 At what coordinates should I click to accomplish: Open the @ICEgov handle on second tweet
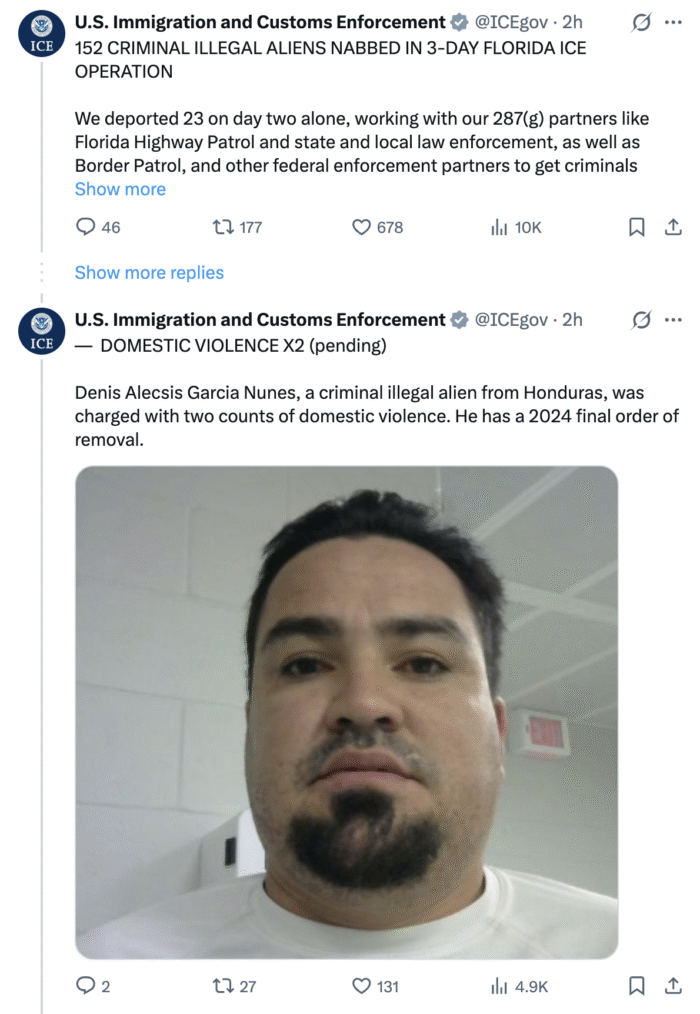[511, 319]
